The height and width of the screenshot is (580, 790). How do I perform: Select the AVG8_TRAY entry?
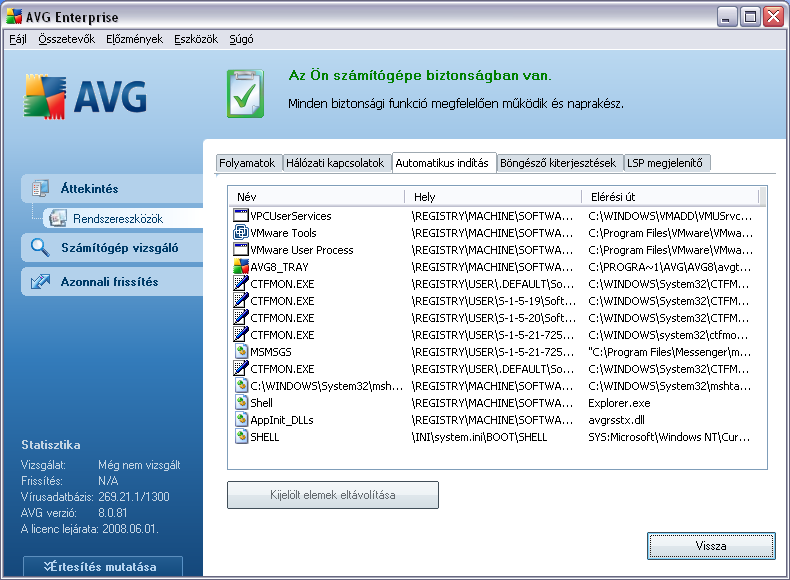[x=279, y=267]
